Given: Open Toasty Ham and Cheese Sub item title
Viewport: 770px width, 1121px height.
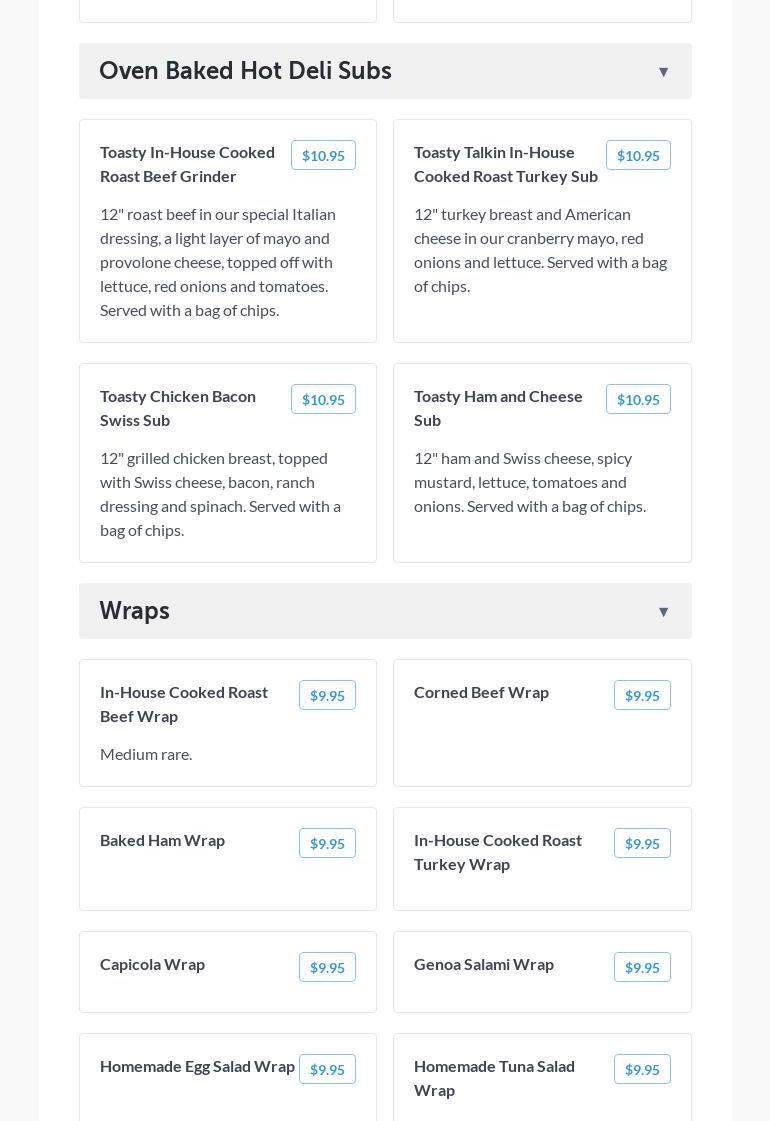Looking at the screenshot, I should pos(498,408).
